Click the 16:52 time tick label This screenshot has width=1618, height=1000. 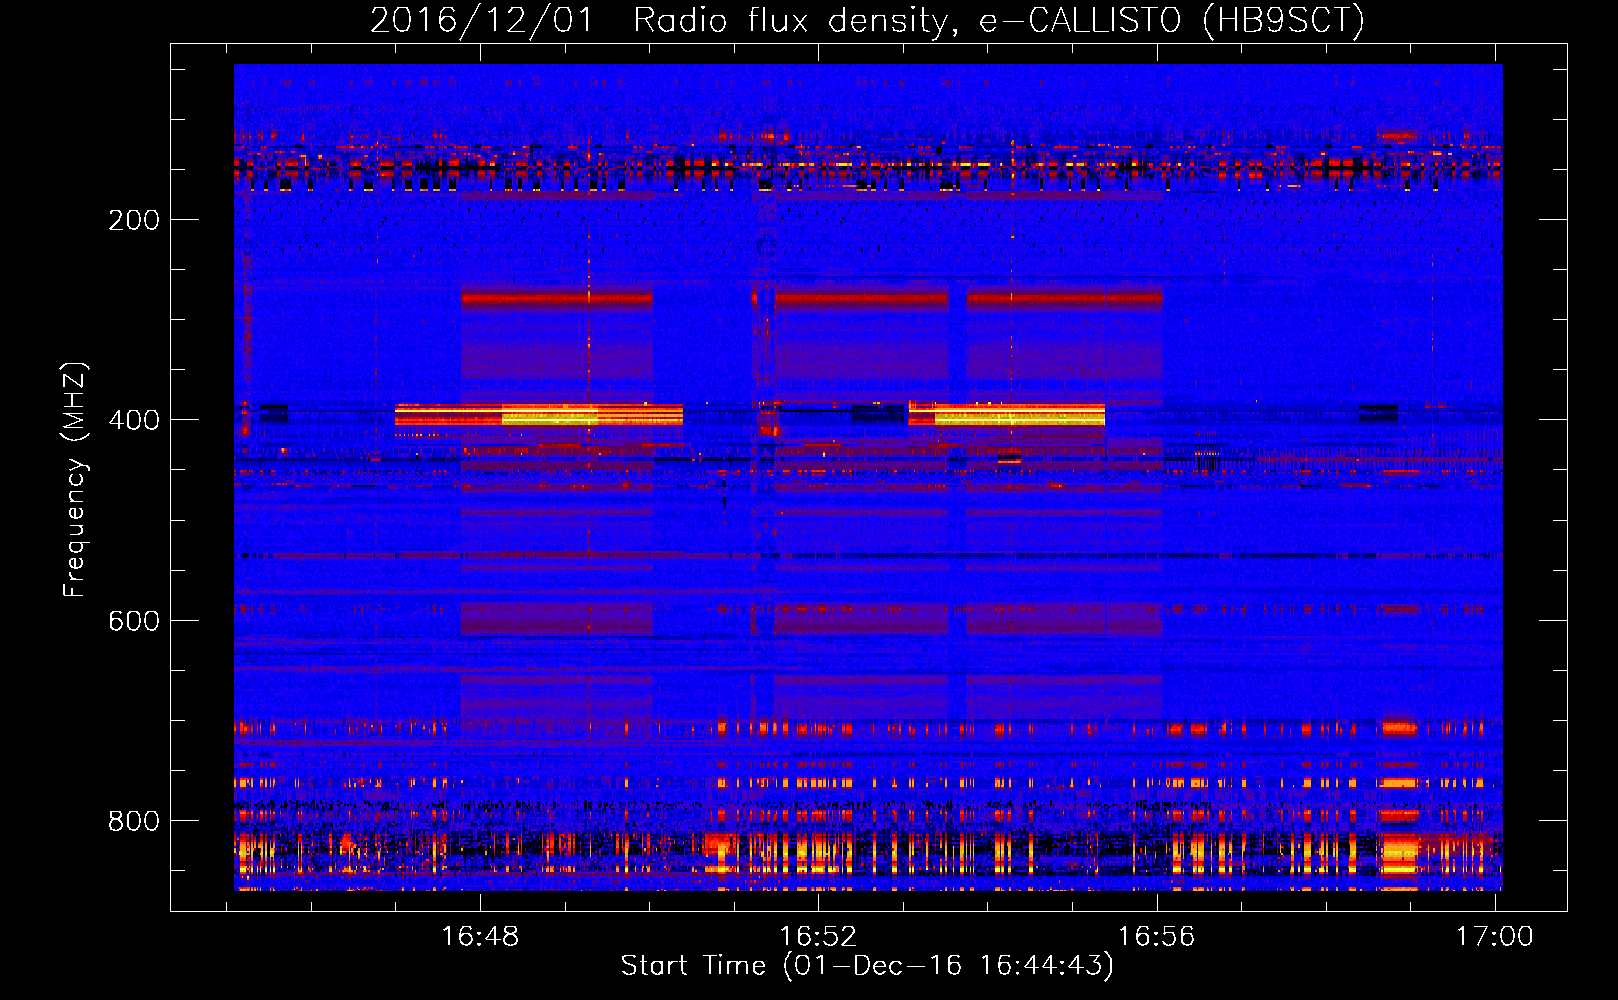tap(819, 937)
